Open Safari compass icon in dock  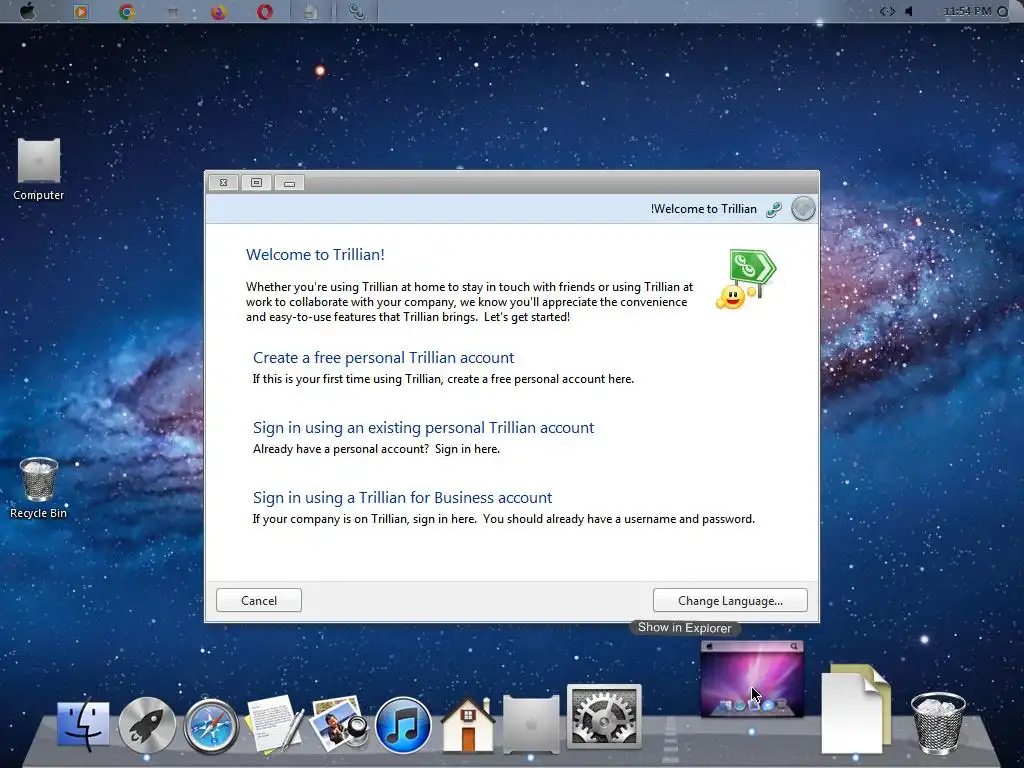point(210,726)
